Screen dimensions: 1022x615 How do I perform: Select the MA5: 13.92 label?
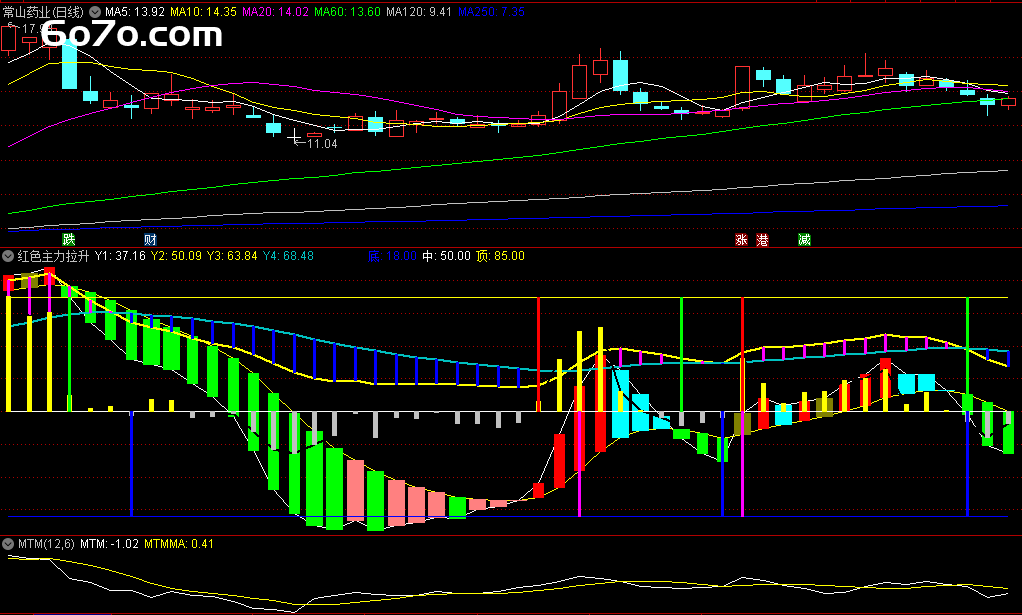point(135,12)
